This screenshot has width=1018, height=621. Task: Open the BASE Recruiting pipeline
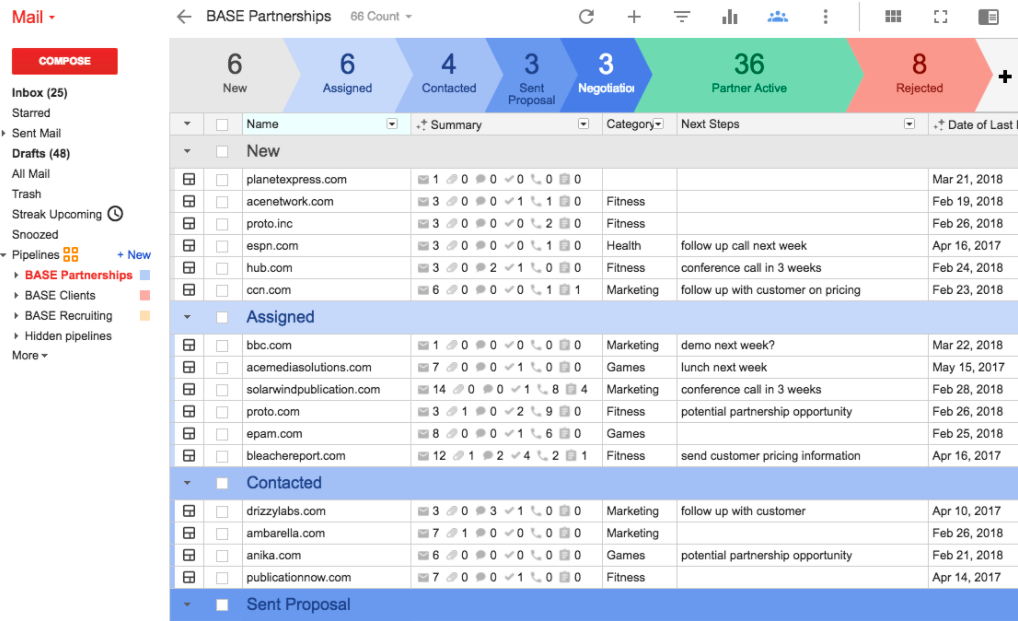click(68, 316)
